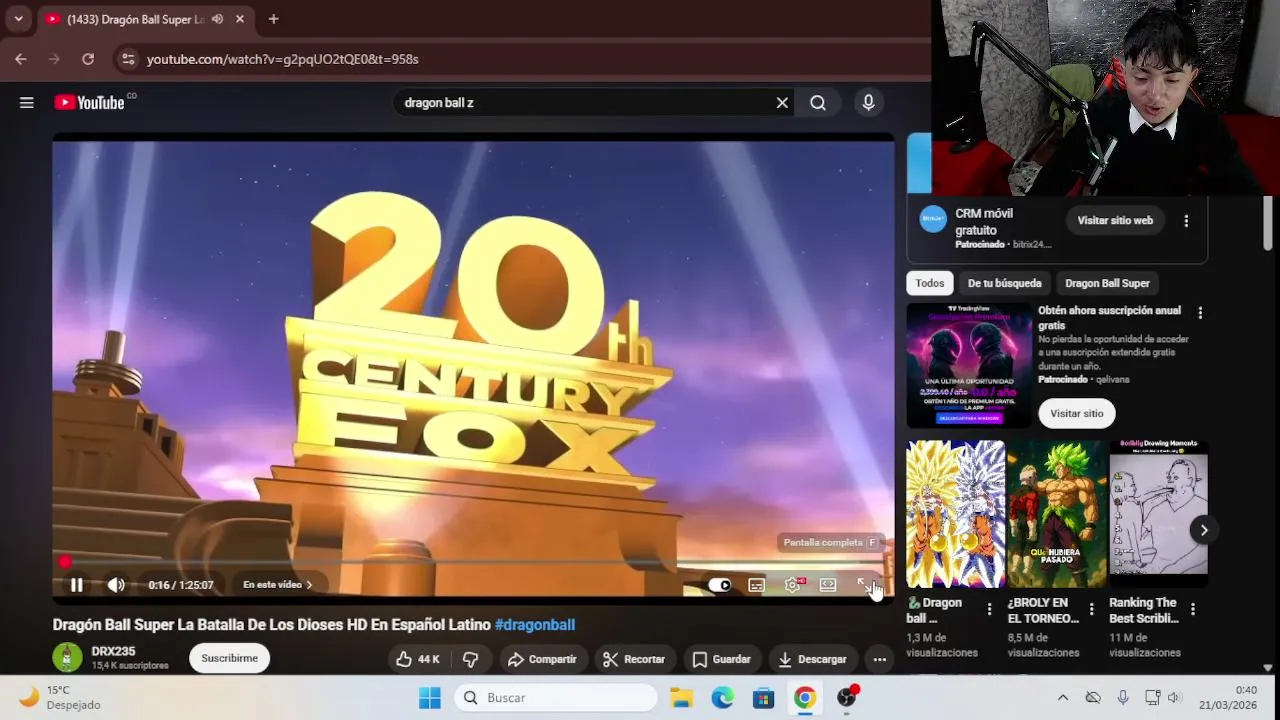Screen dimensions: 1280x720
Task: Open player settings gear
Action: [x=793, y=585]
